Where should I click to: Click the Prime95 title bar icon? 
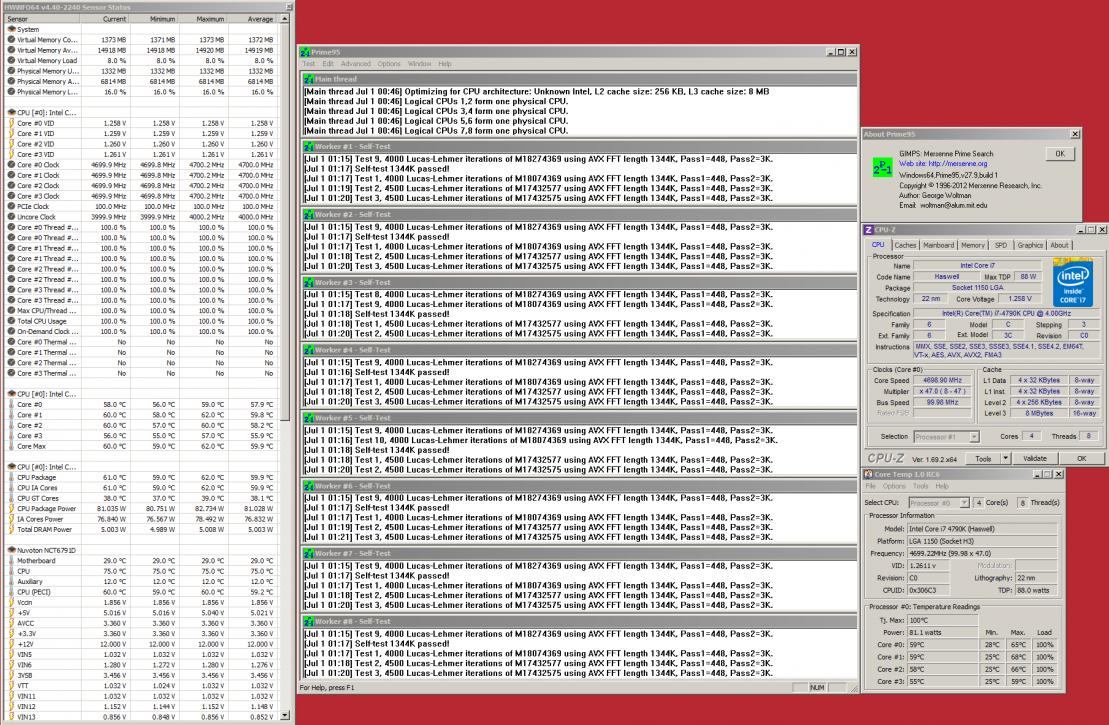tap(305, 52)
